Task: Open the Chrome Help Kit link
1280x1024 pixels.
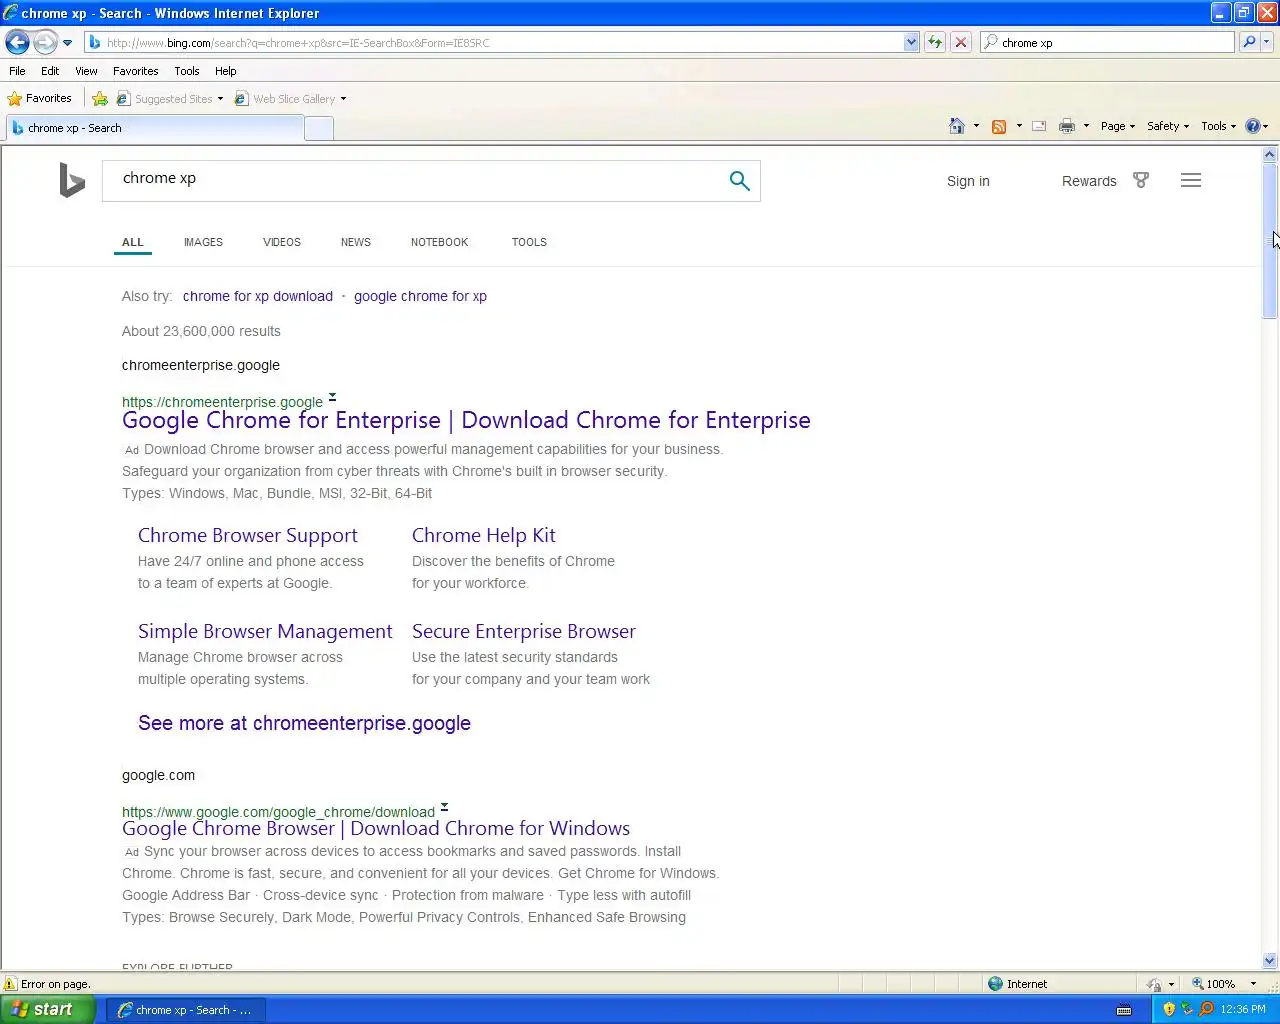Action: pos(484,535)
